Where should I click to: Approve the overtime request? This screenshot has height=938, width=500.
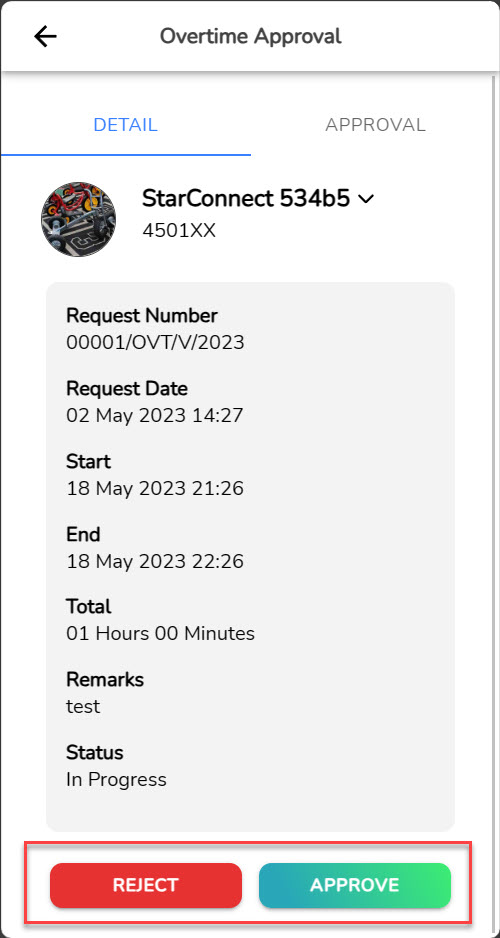[355, 885]
